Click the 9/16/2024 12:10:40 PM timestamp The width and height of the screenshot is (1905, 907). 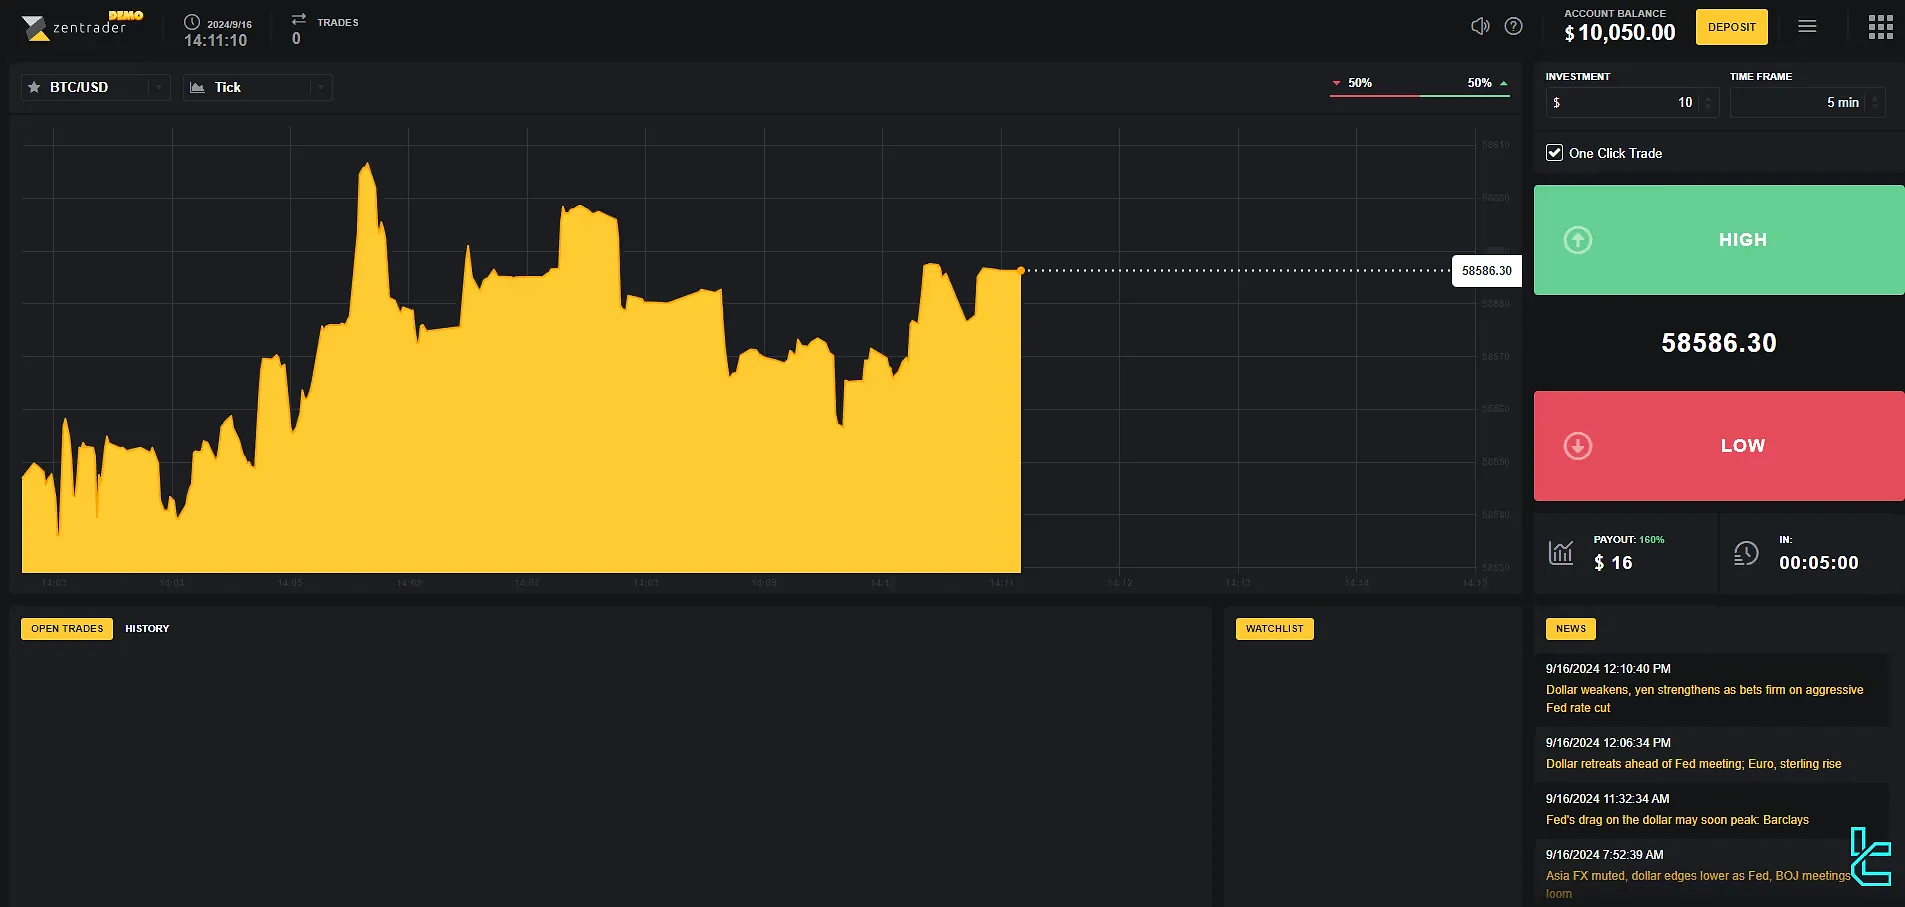pos(1608,669)
